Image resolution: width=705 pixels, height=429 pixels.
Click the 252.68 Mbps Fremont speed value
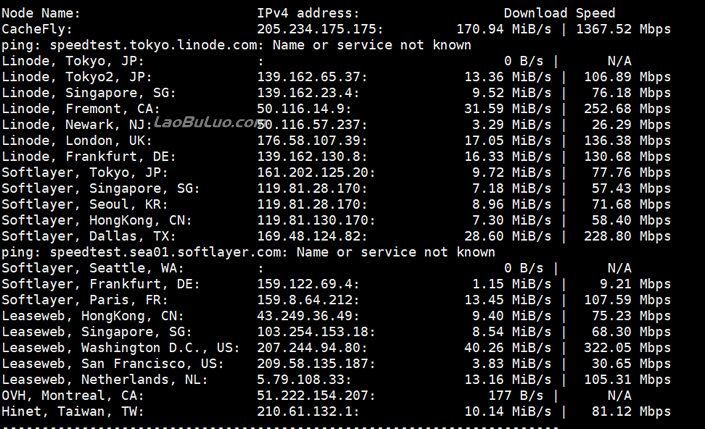click(627, 109)
